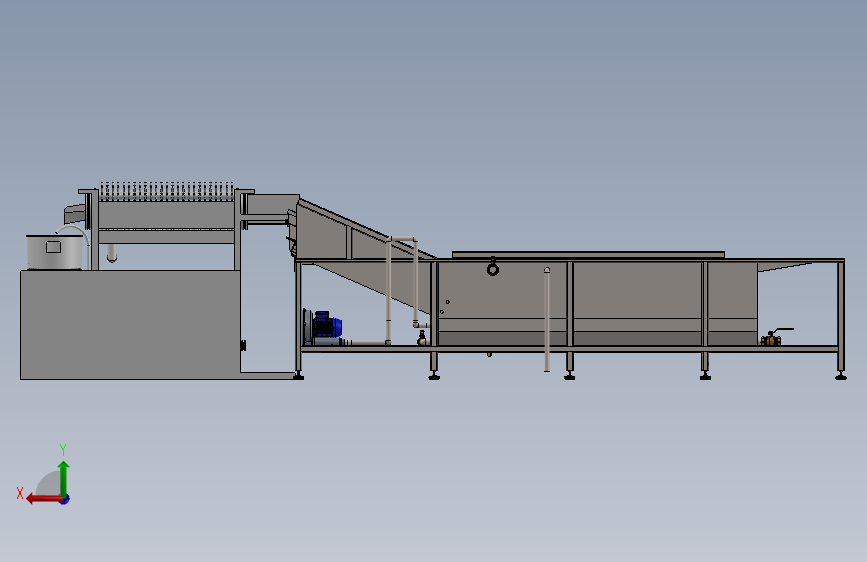This screenshot has width=867, height=562.
Task: Select the small black valve beside the pump
Action: pos(422,338)
